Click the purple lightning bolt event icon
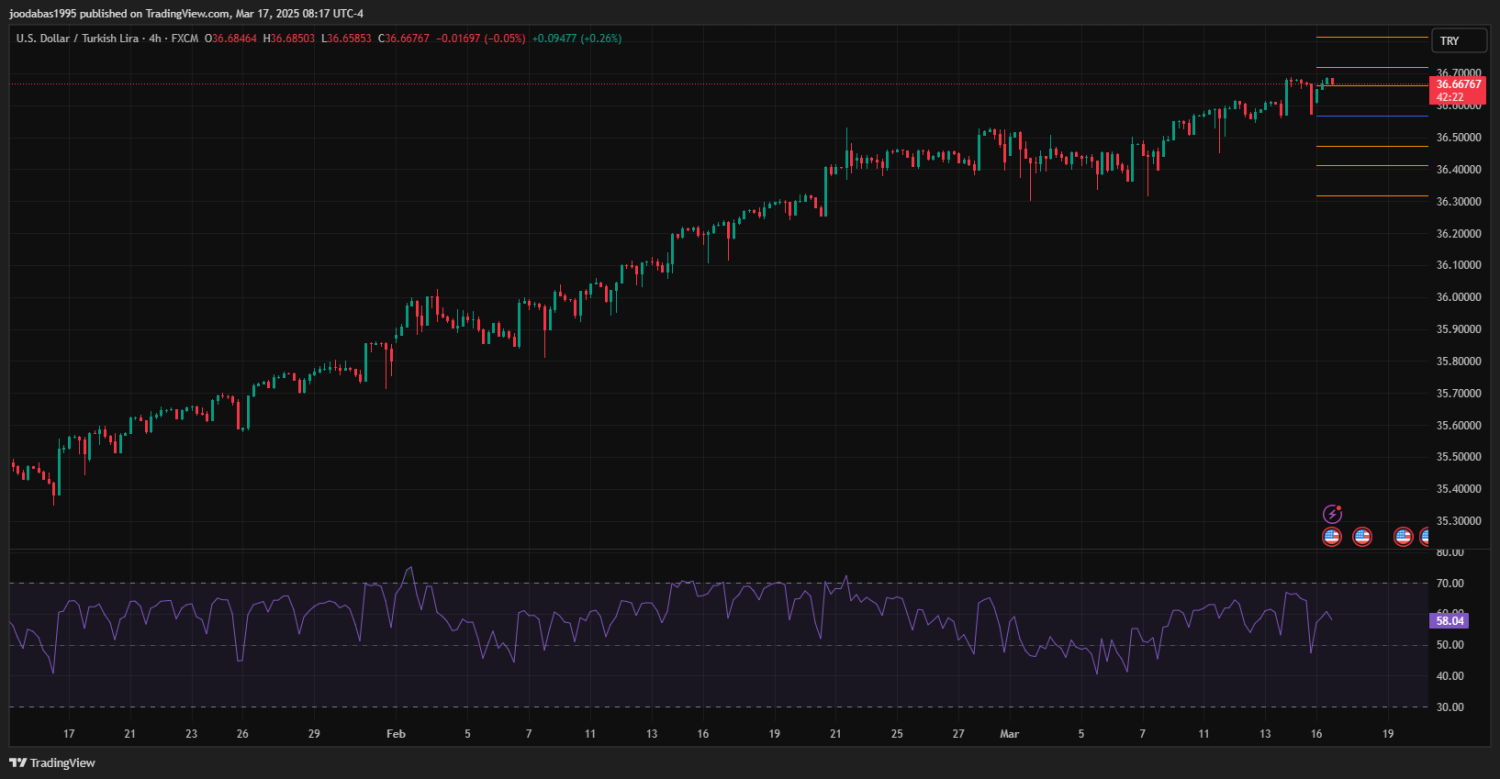 [1332, 514]
